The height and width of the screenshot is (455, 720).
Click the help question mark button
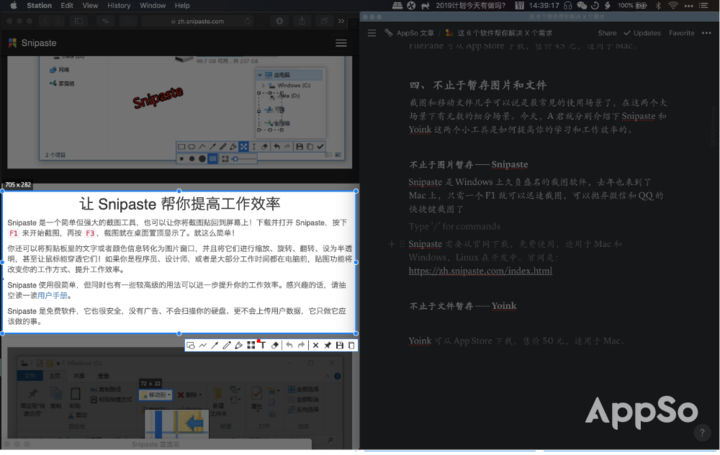coord(702,432)
